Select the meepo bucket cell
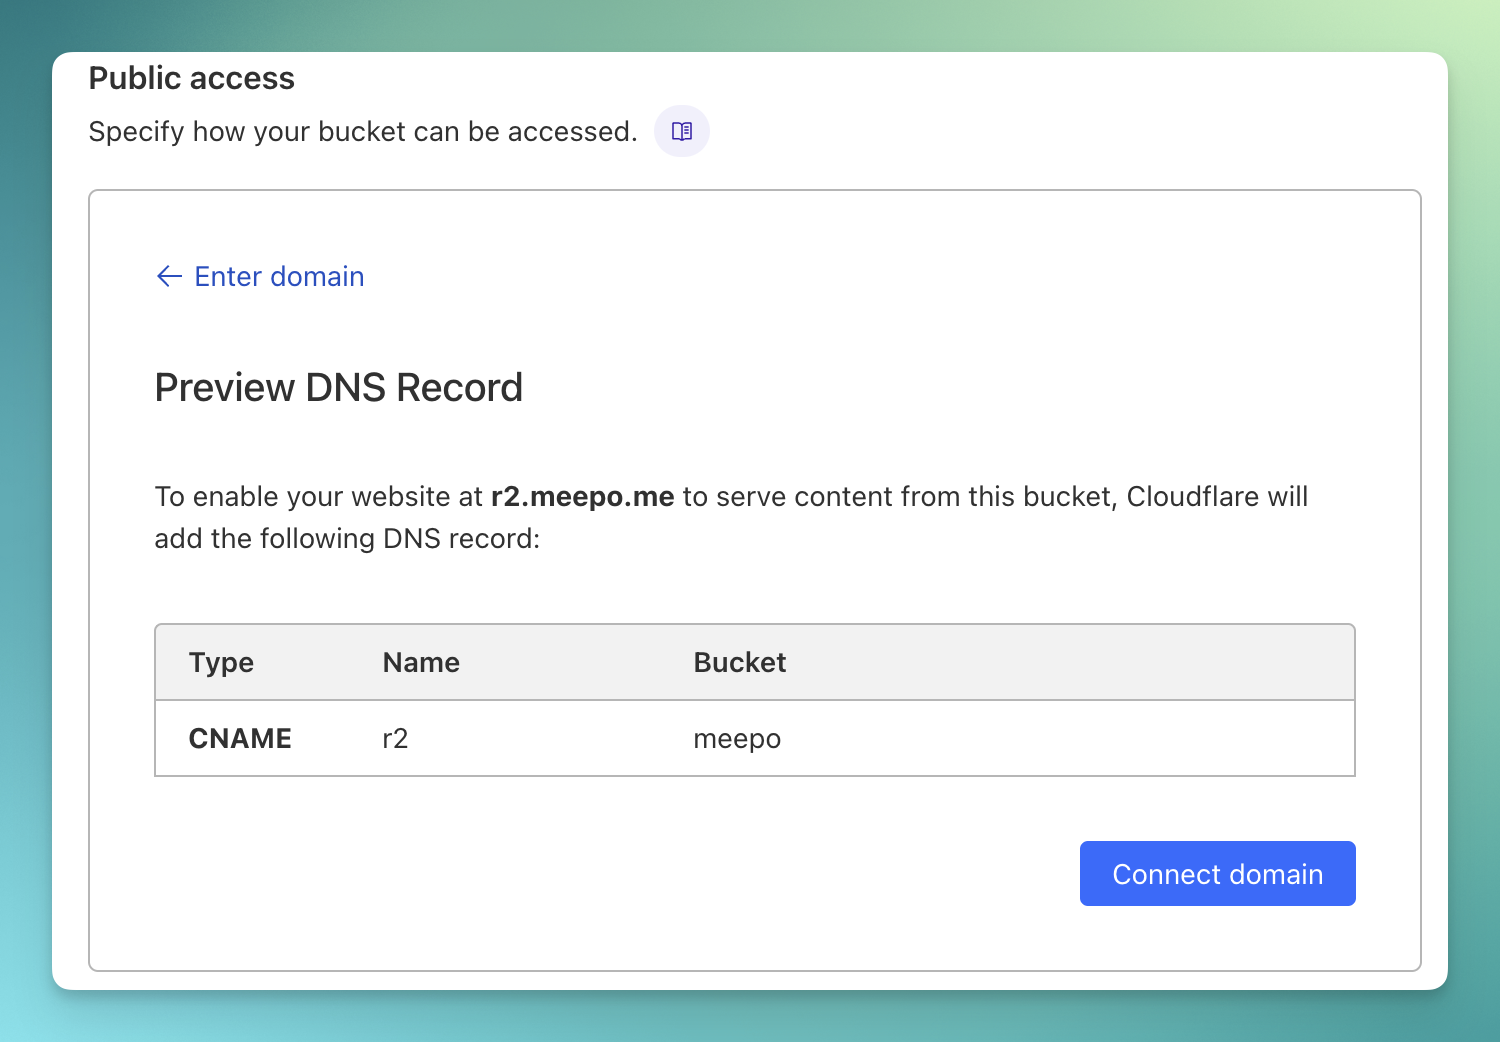This screenshot has width=1500, height=1042. click(x=737, y=739)
